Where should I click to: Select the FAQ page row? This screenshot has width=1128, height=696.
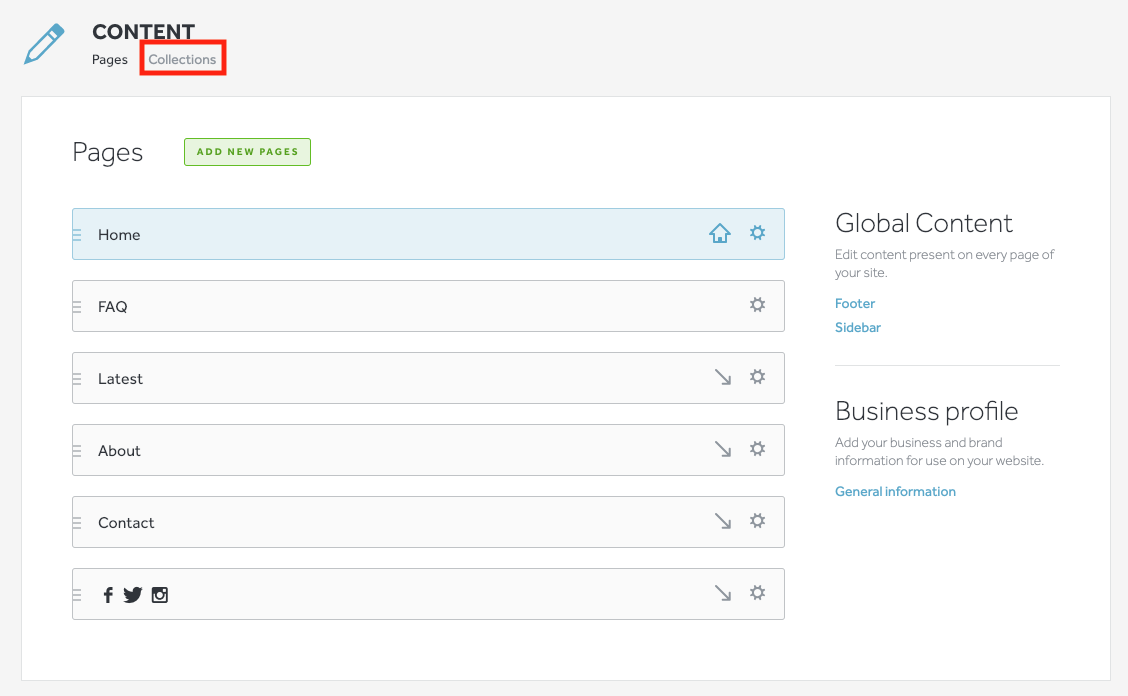tap(428, 306)
